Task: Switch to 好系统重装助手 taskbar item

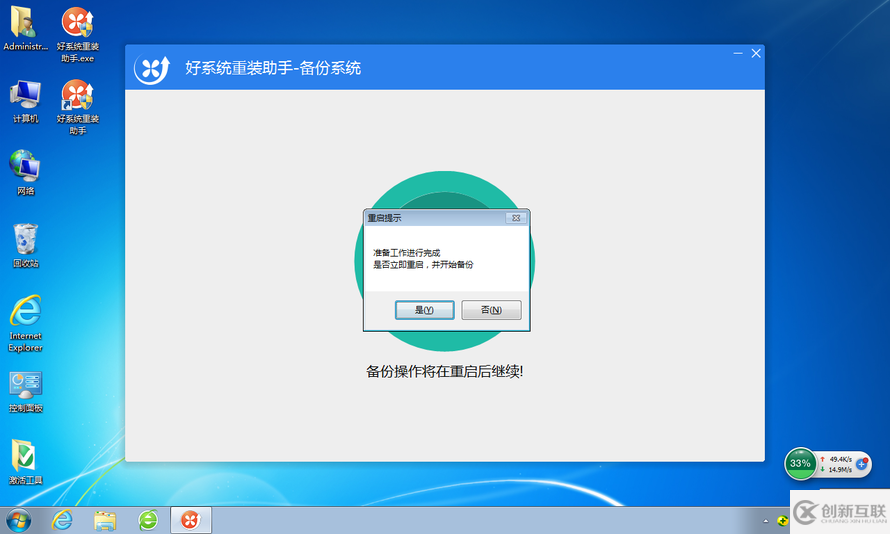Action: (191, 520)
